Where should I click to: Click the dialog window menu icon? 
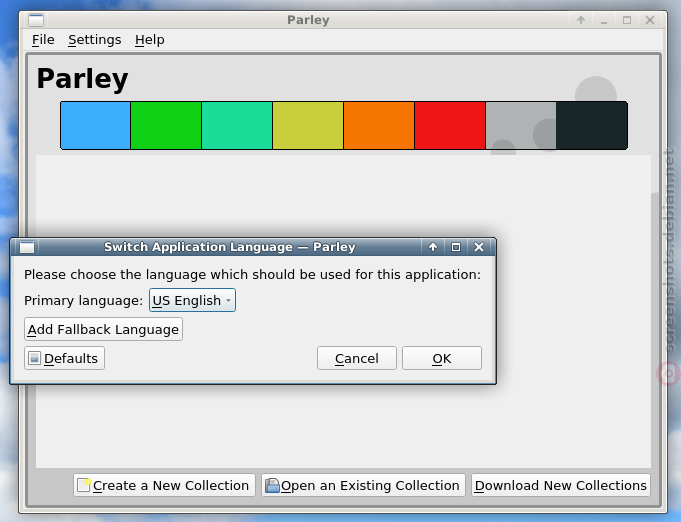click(x=27, y=247)
